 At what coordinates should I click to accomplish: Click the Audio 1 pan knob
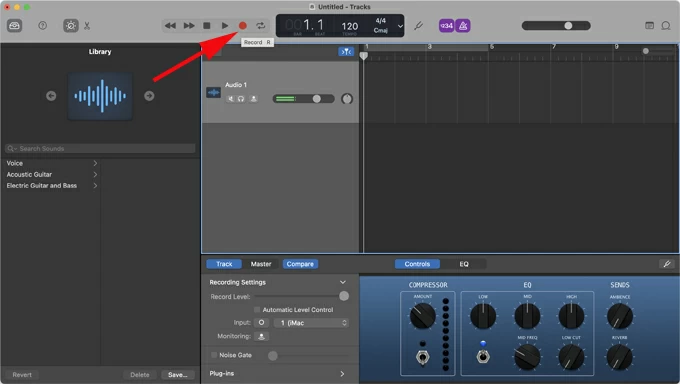(347, 99)
